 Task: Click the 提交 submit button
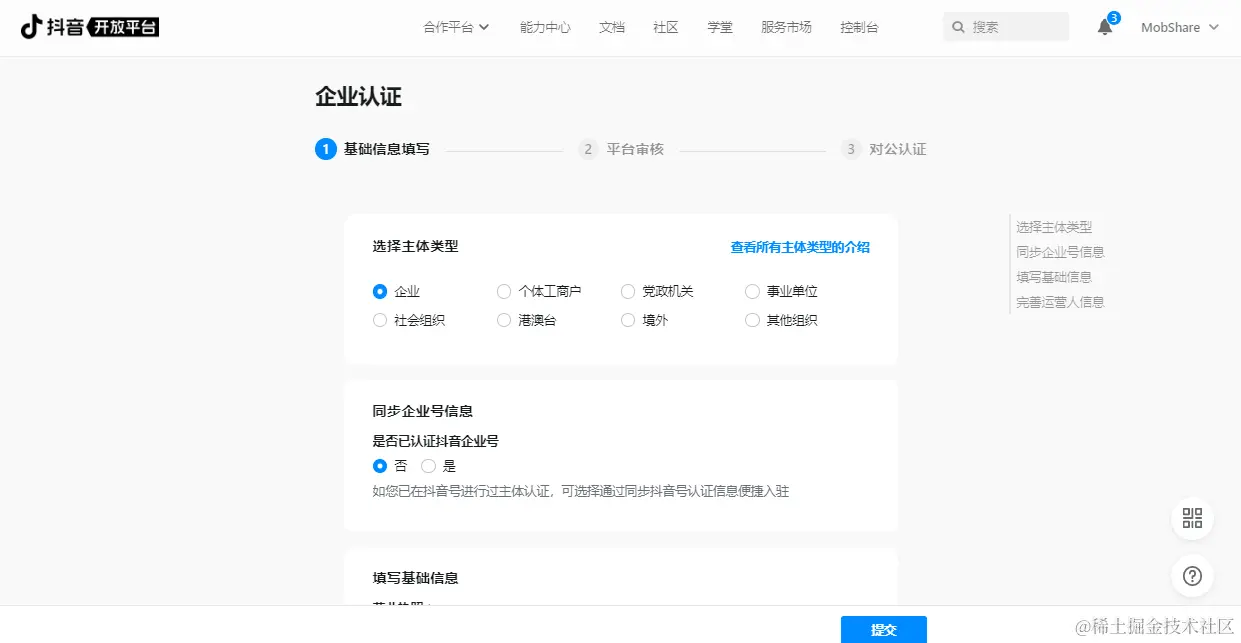pos(883,630)
